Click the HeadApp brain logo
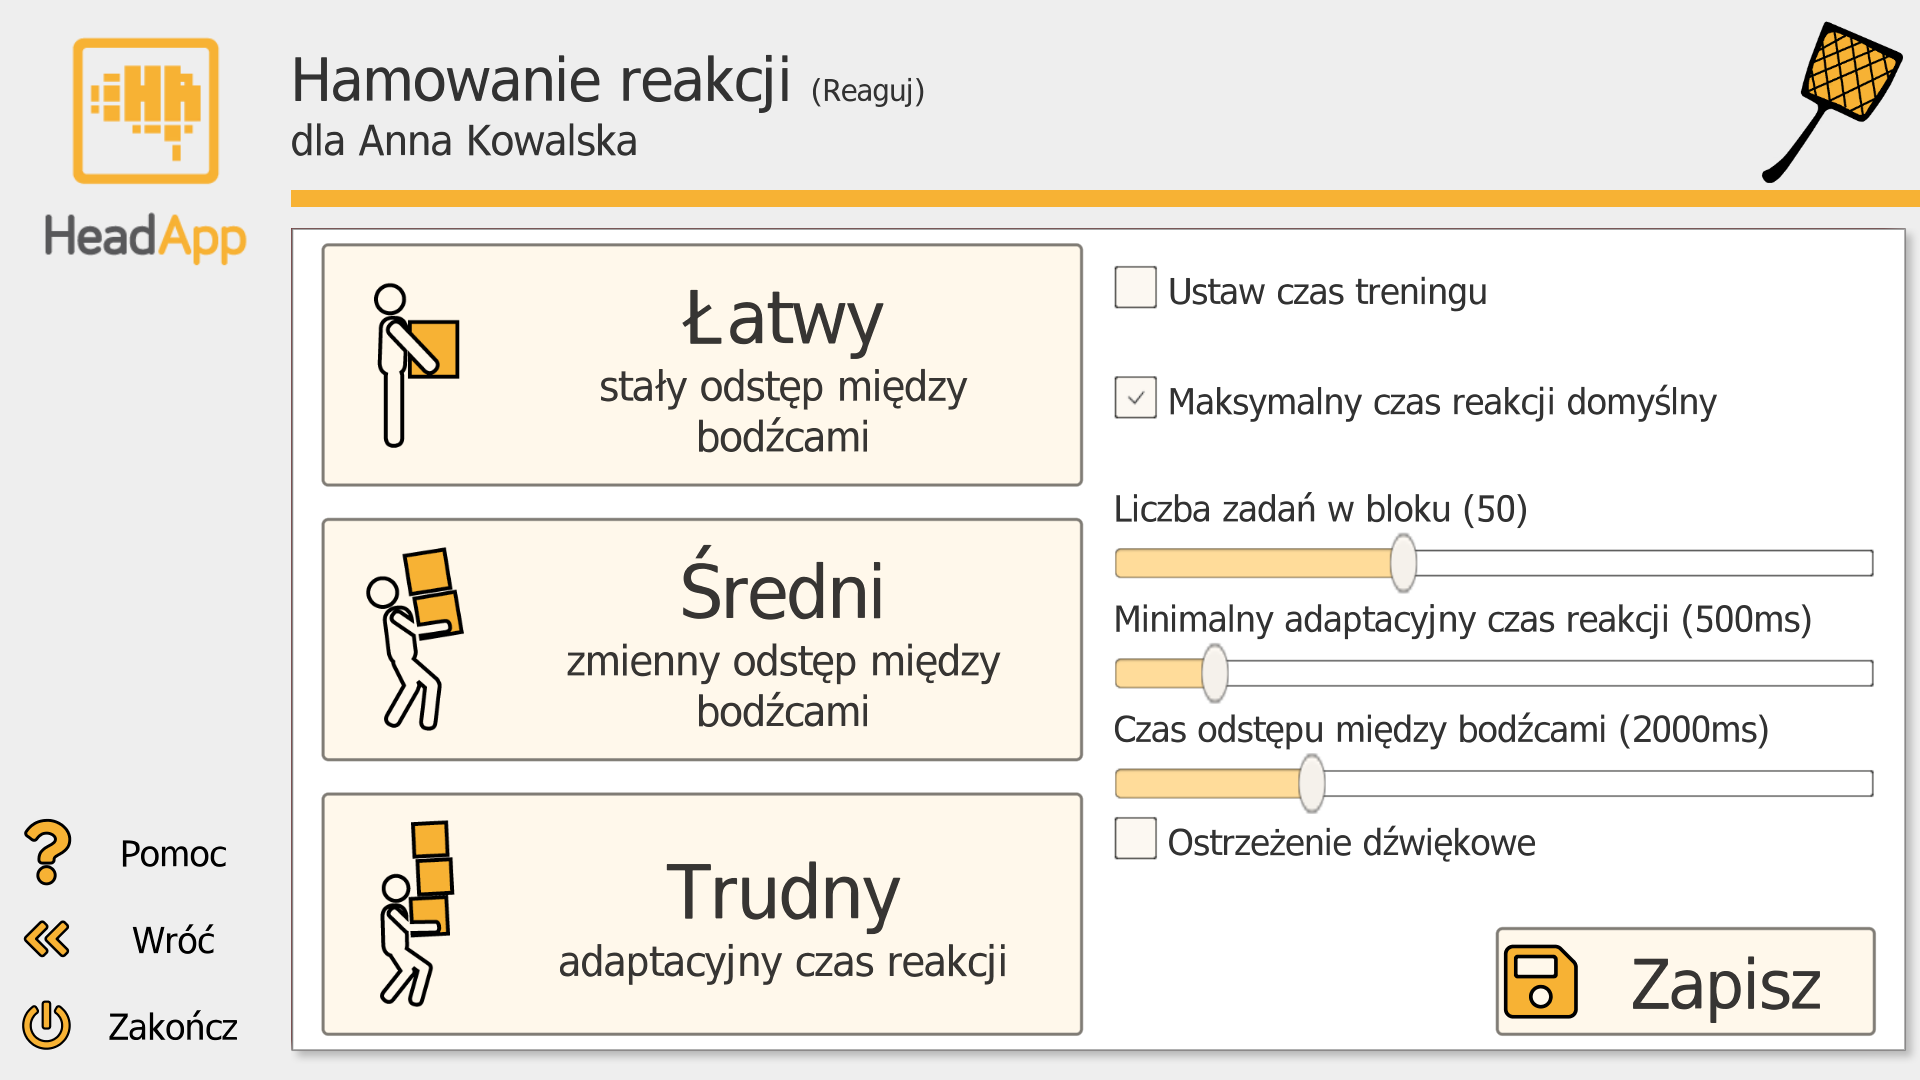 pos(146,110)
